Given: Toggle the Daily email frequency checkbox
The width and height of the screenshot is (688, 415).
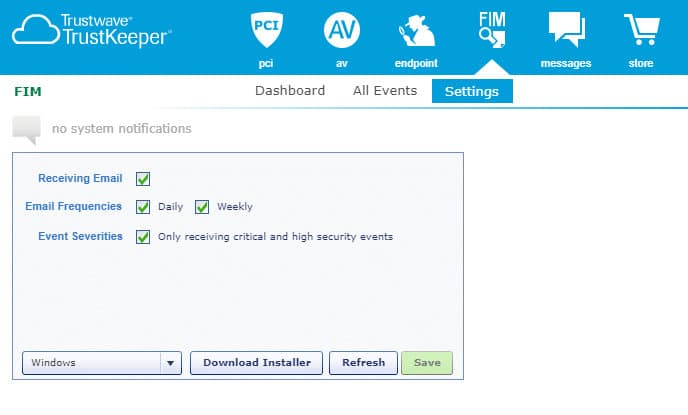Looking at the screenshot, I should [143, 207].
